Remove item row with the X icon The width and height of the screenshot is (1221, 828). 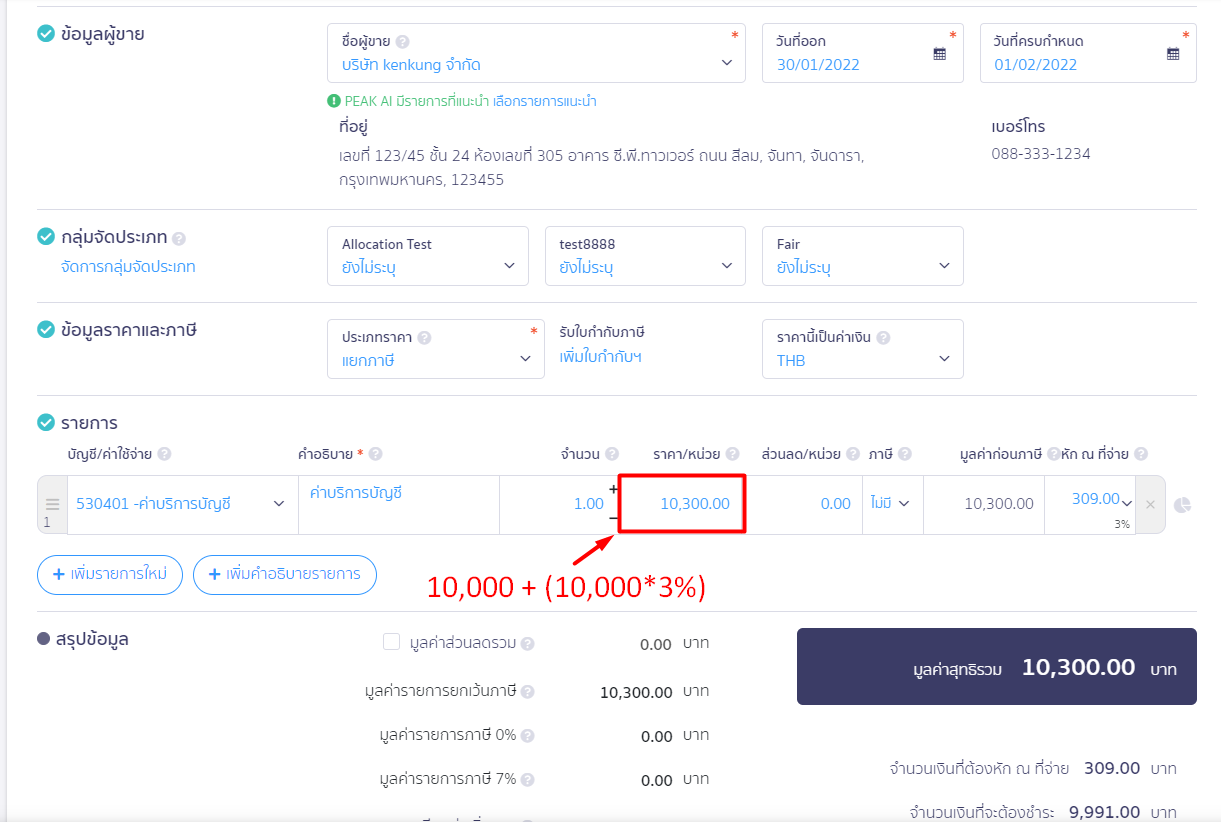[x=1150, y=504]
